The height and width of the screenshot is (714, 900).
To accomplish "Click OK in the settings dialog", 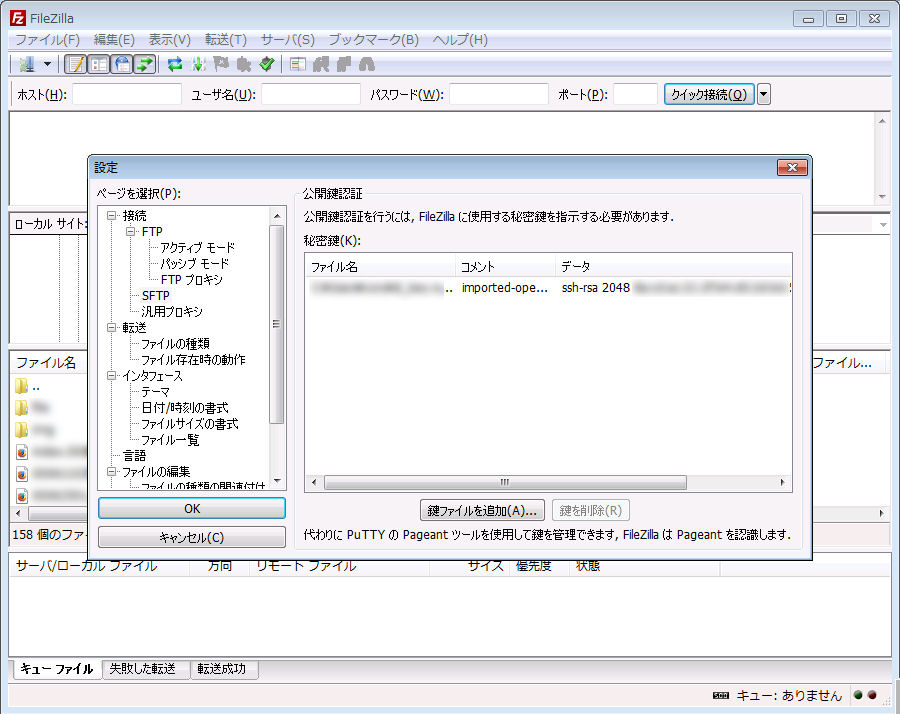I will point(192,509).
